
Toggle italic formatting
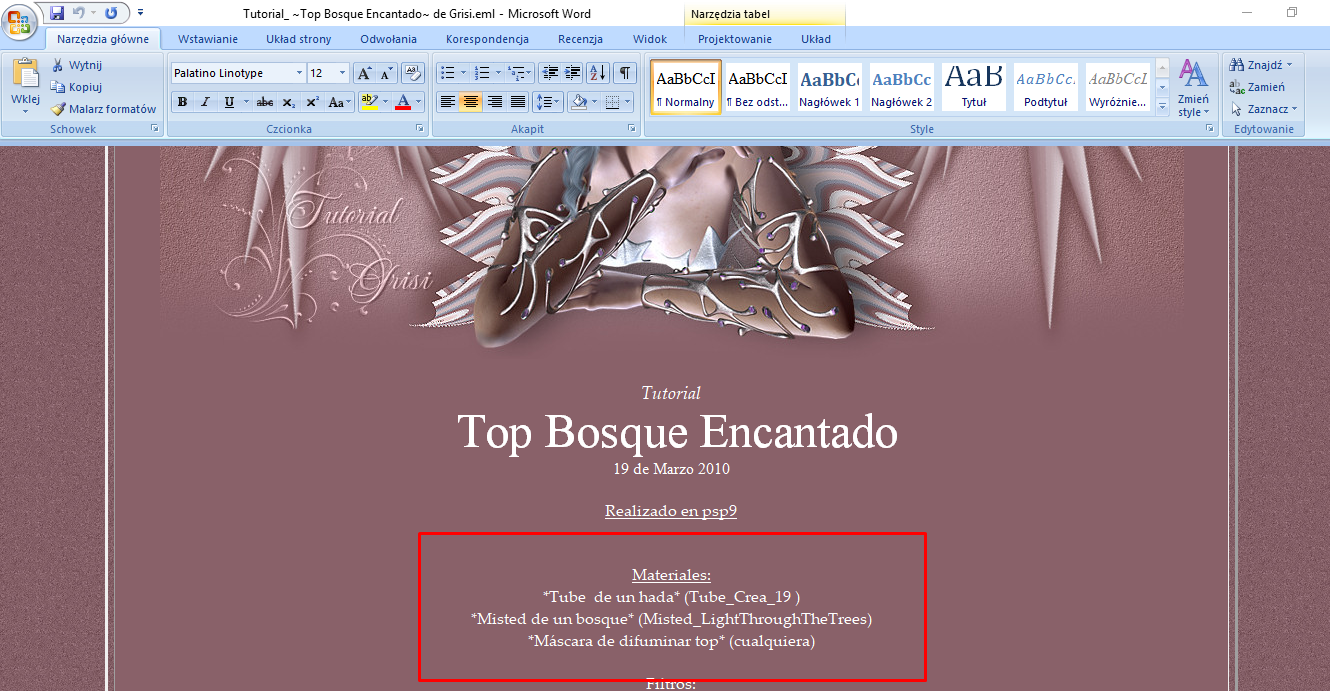coord(205,102)
